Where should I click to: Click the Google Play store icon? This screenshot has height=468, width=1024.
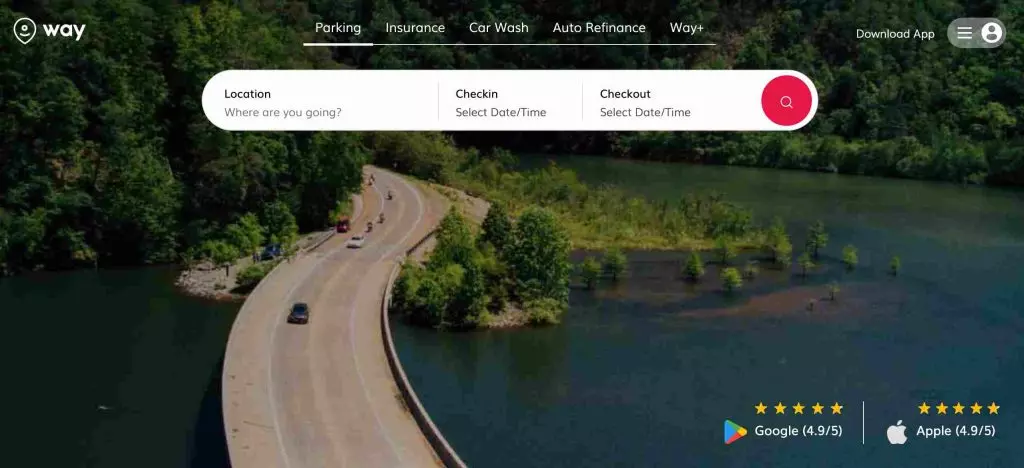(735, 431)
